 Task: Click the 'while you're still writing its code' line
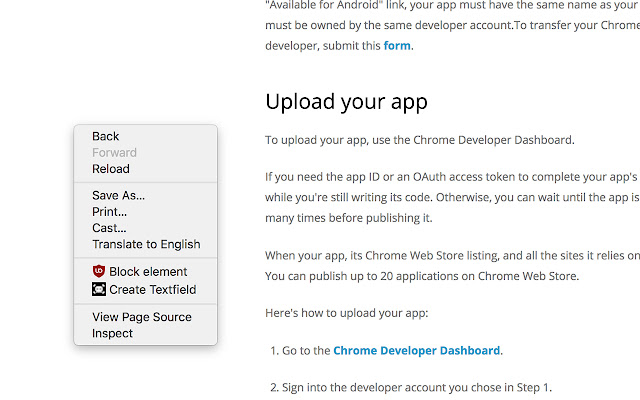(x=452, y=198)
